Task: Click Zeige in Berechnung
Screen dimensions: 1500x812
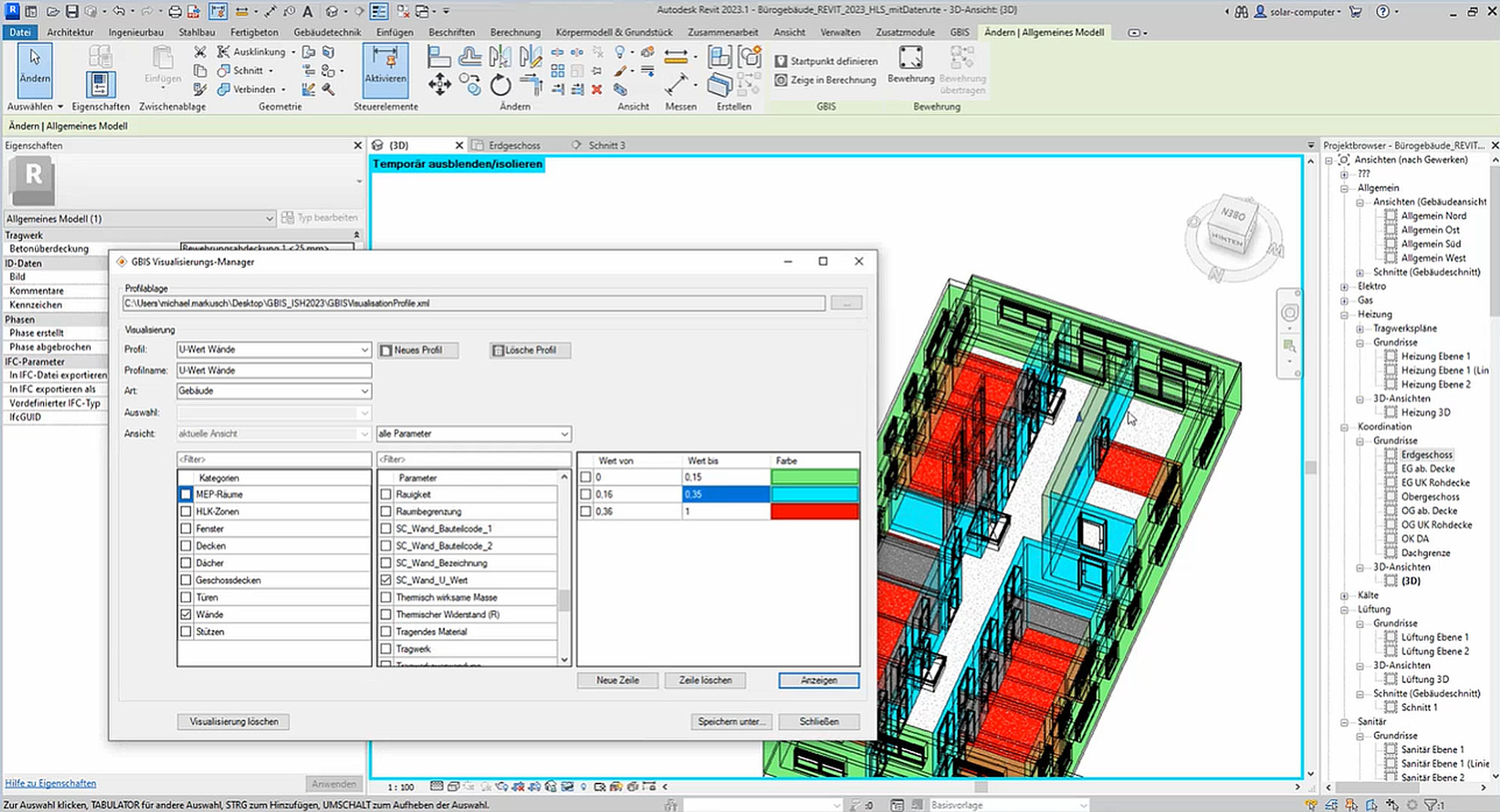Action: pyautogui.click(x=825, y=80)
